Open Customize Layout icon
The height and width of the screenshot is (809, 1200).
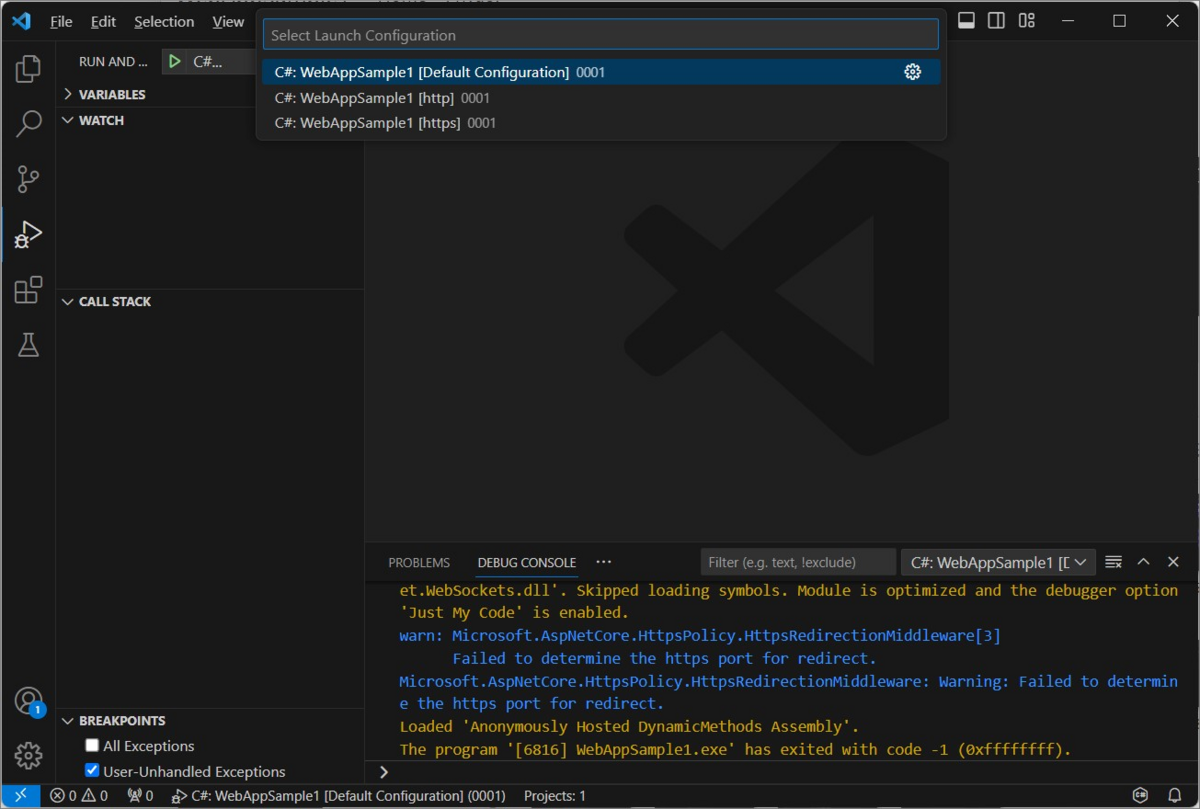coord(1027,21)
